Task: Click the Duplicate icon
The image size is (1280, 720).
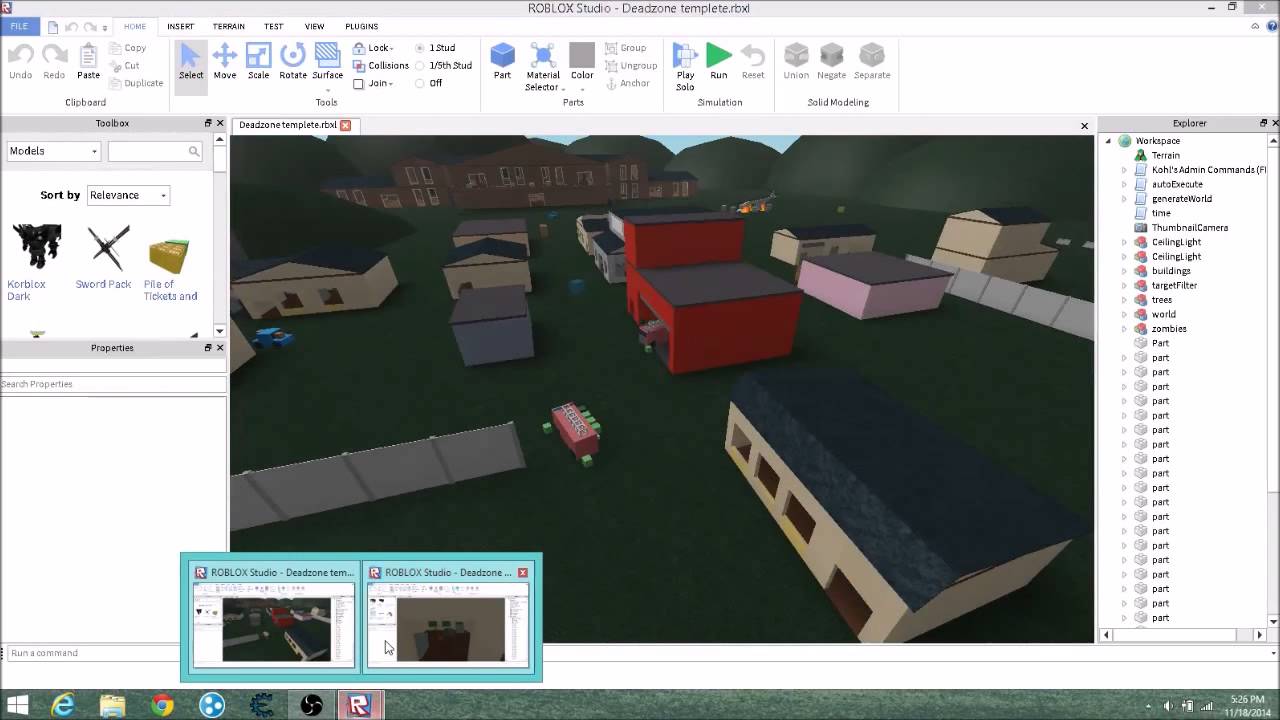Action: point(114,83)
